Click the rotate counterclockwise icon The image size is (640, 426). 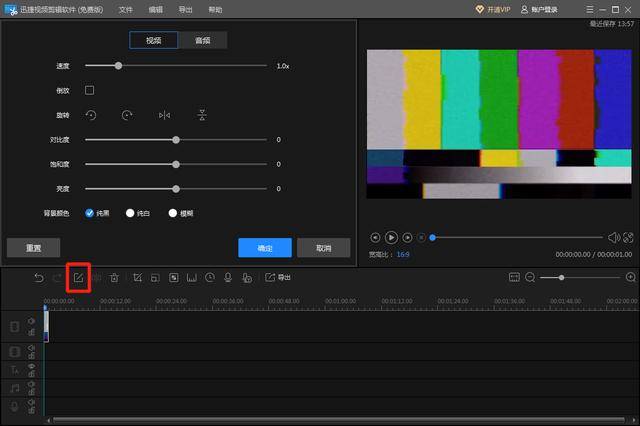[x=91, y=115]
